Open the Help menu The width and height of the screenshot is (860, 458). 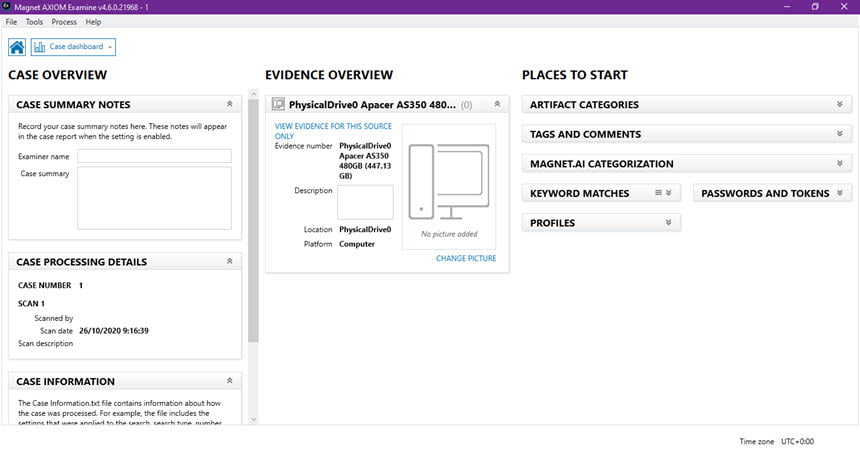93,22
